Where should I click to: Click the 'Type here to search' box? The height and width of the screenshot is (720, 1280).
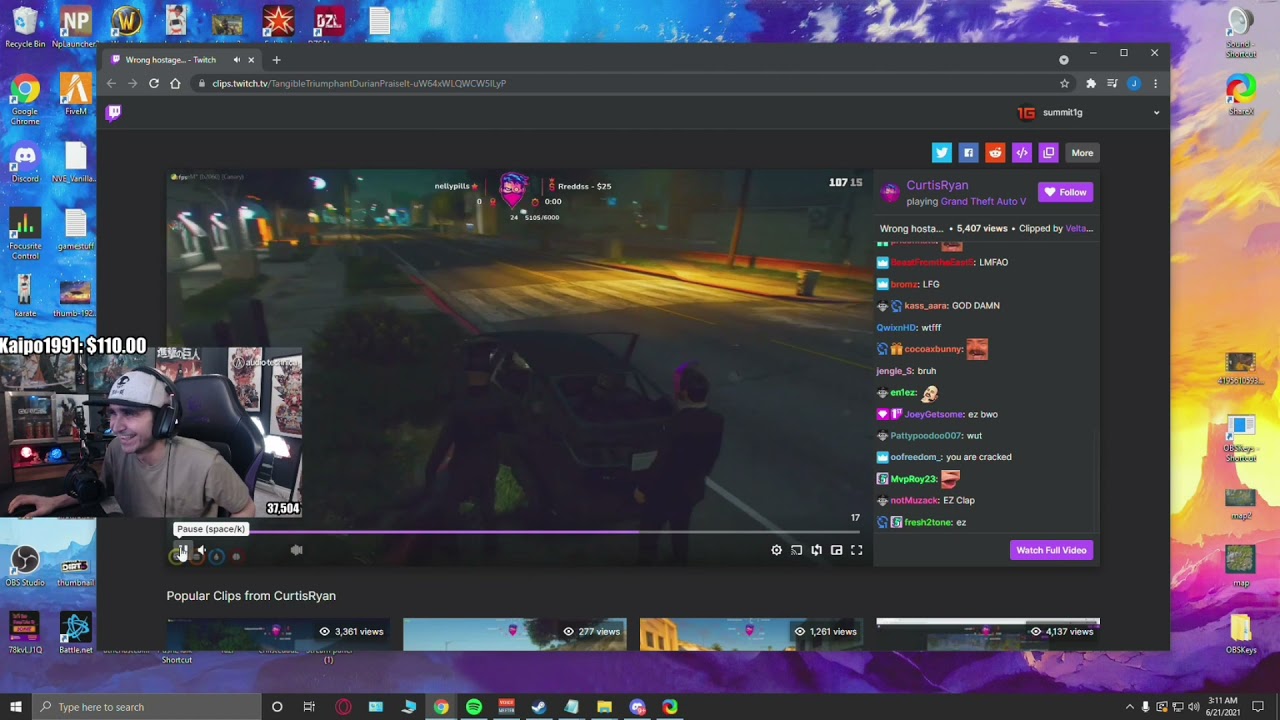click(146, 707)
